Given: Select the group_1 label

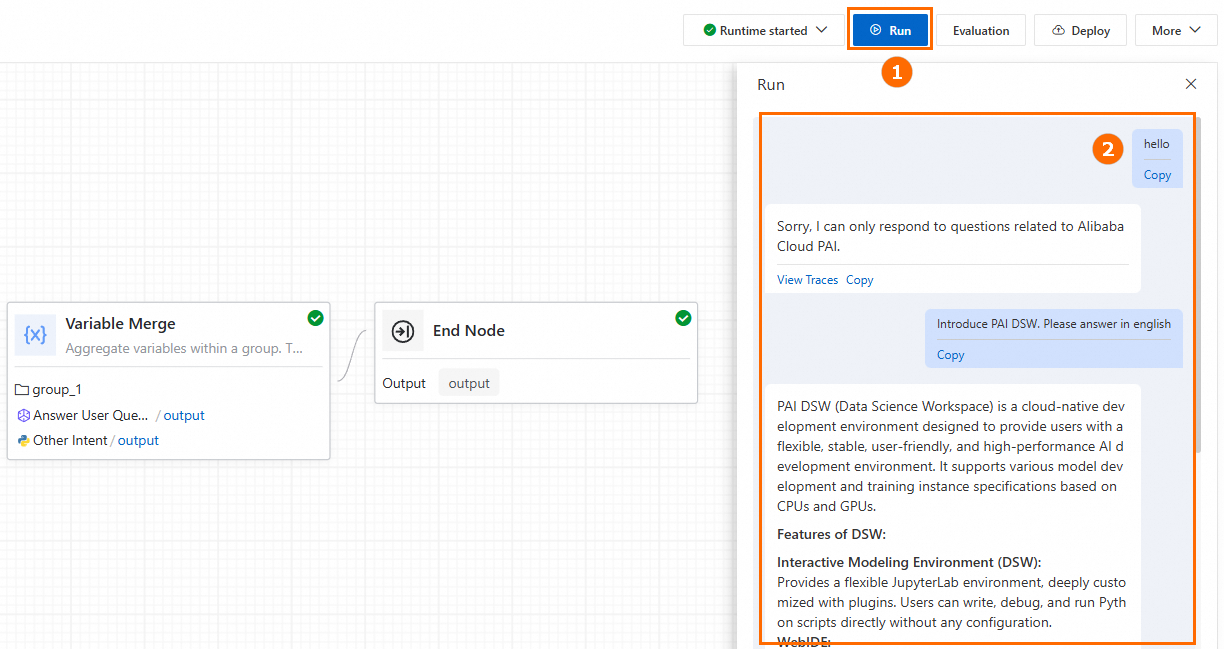Looking at the screenshot, I should click(58, 390).
